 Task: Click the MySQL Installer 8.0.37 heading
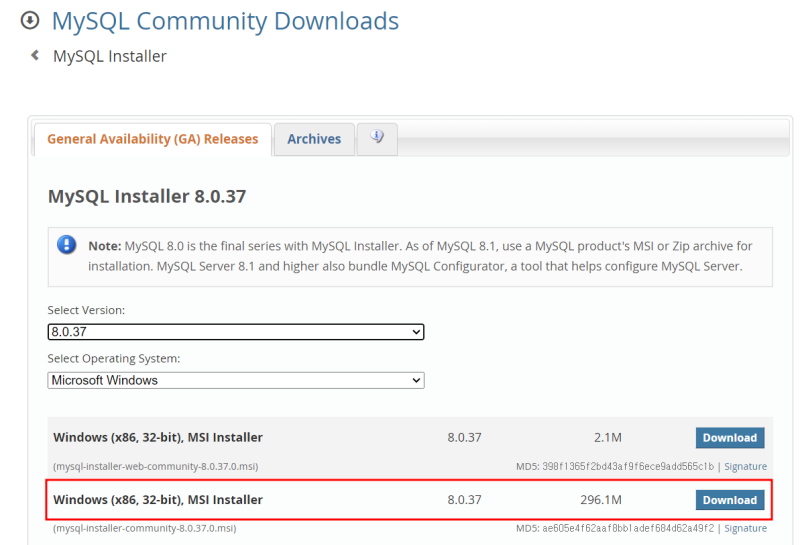point(147,196)
